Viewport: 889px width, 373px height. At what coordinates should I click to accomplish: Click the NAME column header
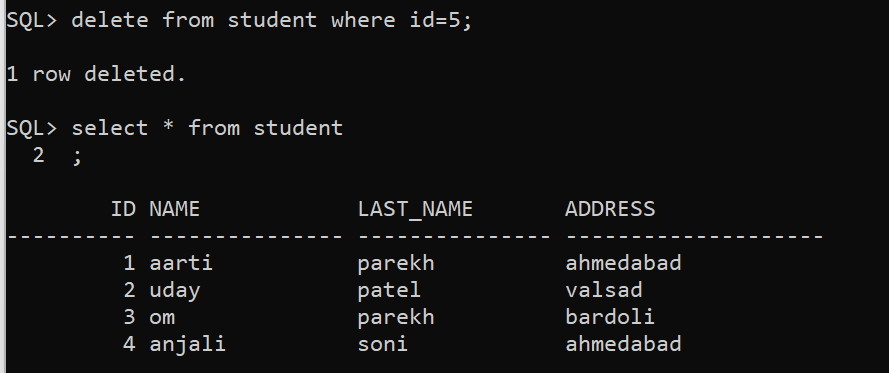[x=175, y=209]
